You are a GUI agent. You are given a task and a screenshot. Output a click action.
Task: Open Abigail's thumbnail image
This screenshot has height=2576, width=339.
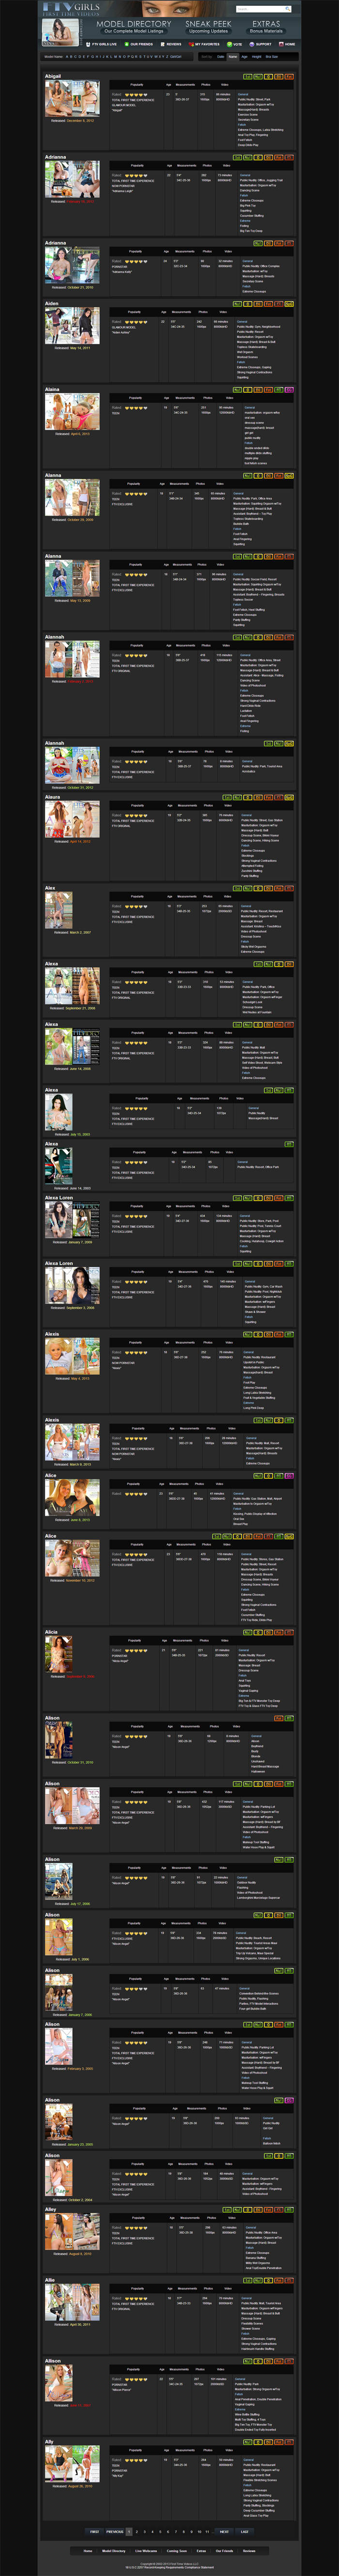72,98
